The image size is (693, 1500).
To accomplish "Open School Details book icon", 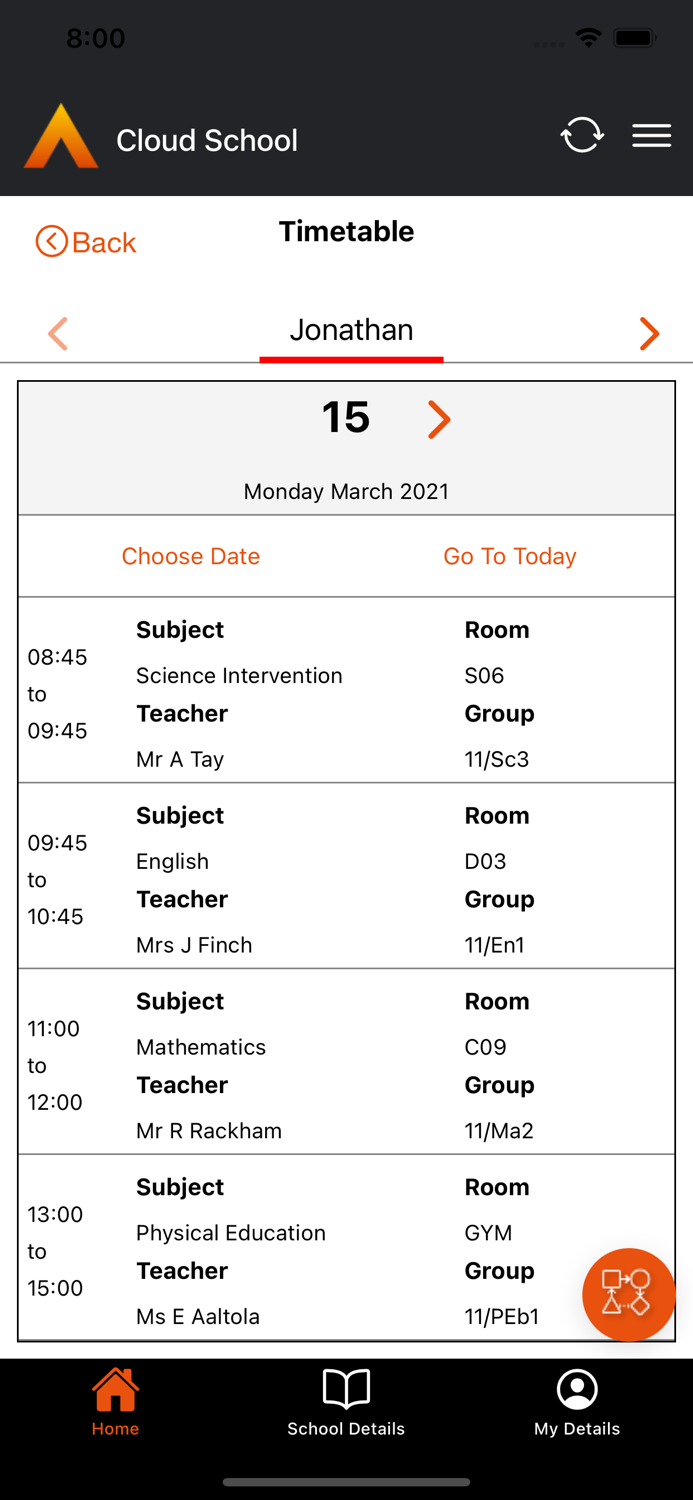I will (346, 1390).
